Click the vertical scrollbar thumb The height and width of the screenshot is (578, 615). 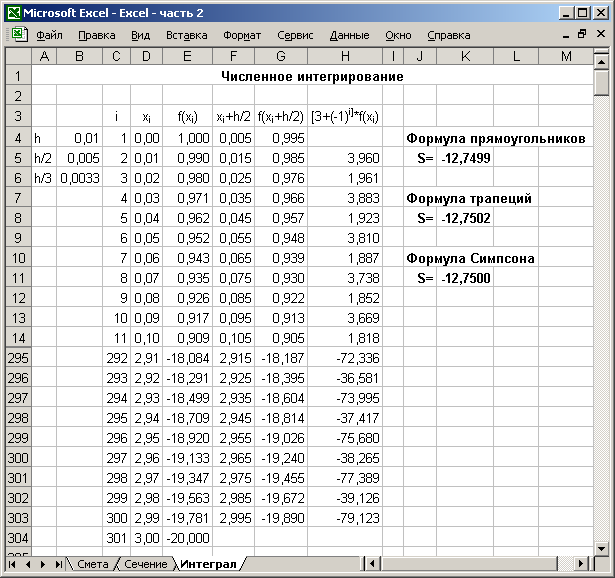click(x=601, y=82)
